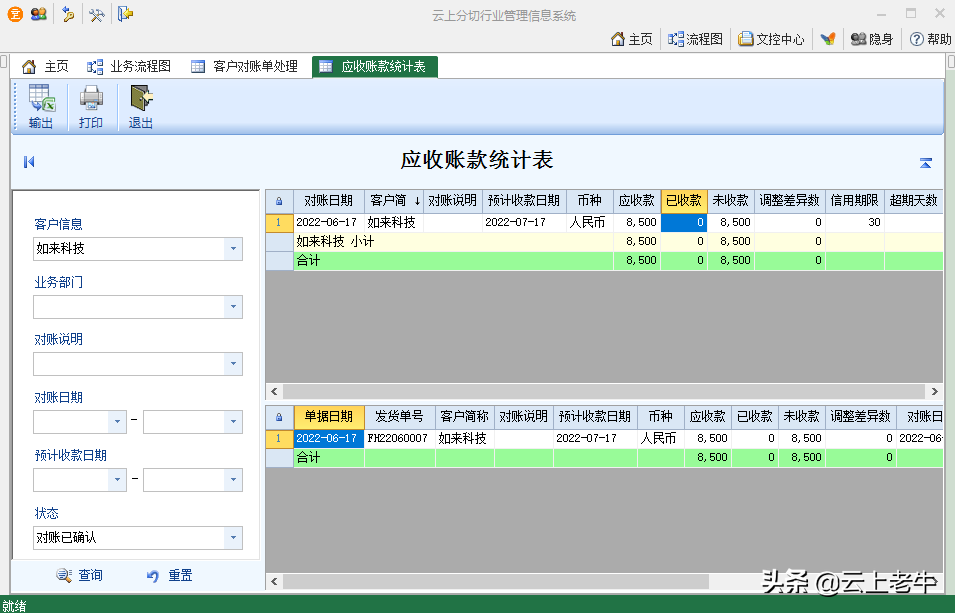
Task: Collapse the left filter panel arrow
Action: click(29, 162)
